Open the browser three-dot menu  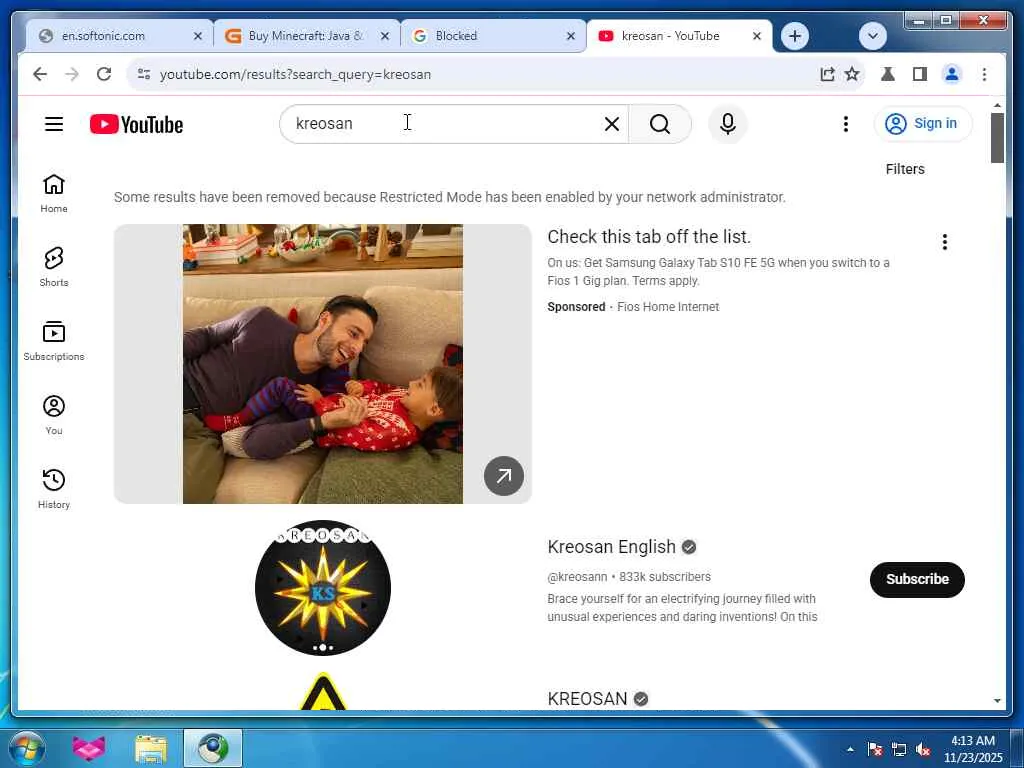[x=984, y=74]
